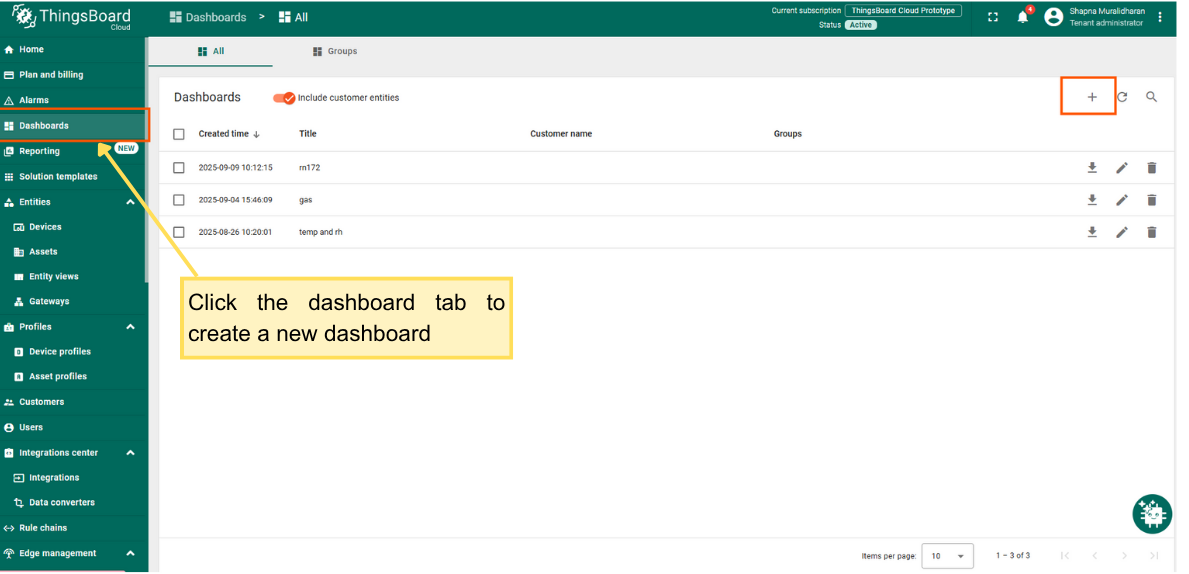Switch to the Groups tab
Viewport: 1189px width, 574px height.
coord(335,51)
